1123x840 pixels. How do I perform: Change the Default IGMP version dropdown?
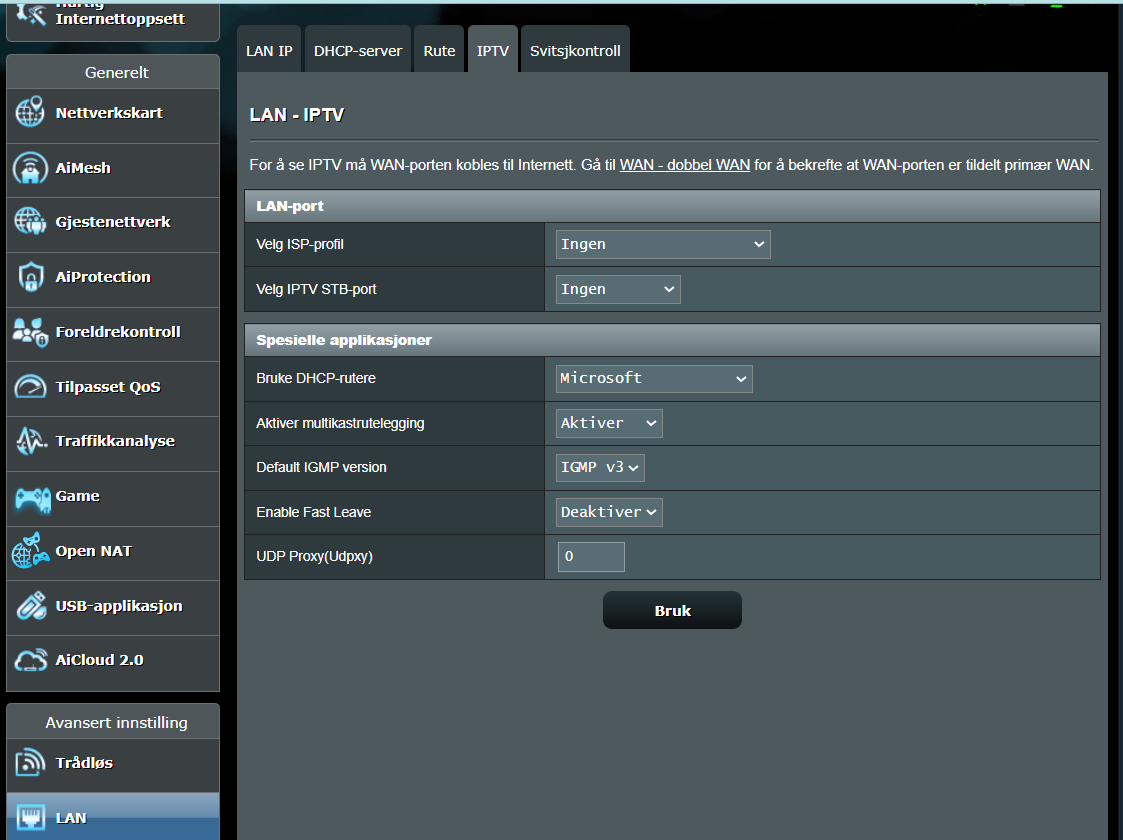click(600, 468)
